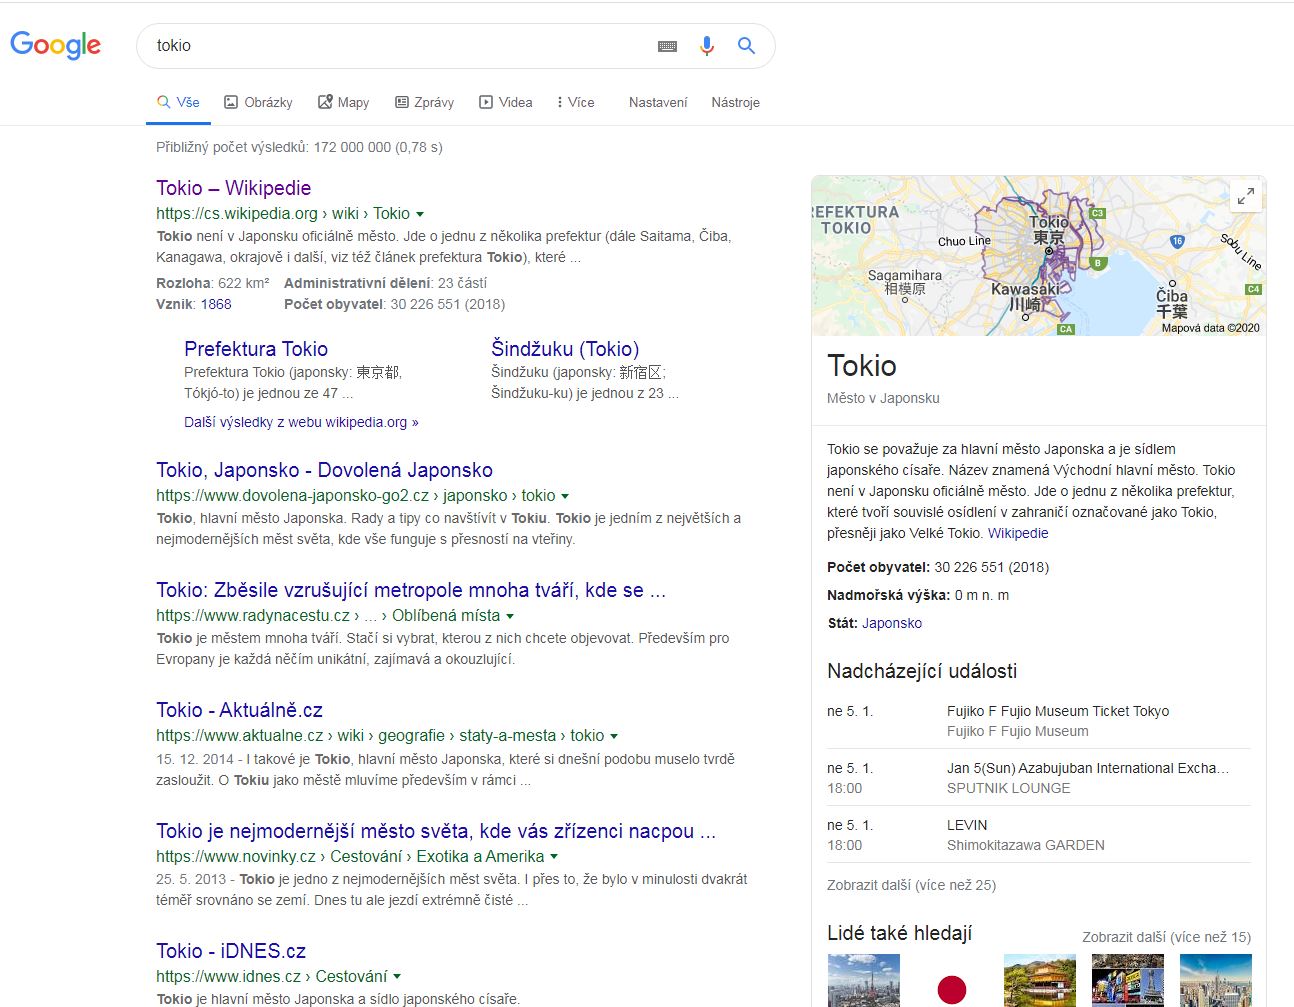Screen dimensions: 1294x1007
Task: Click the golden pavilion thumbnail under Lidé také hledají
Action: [1040, 980]
